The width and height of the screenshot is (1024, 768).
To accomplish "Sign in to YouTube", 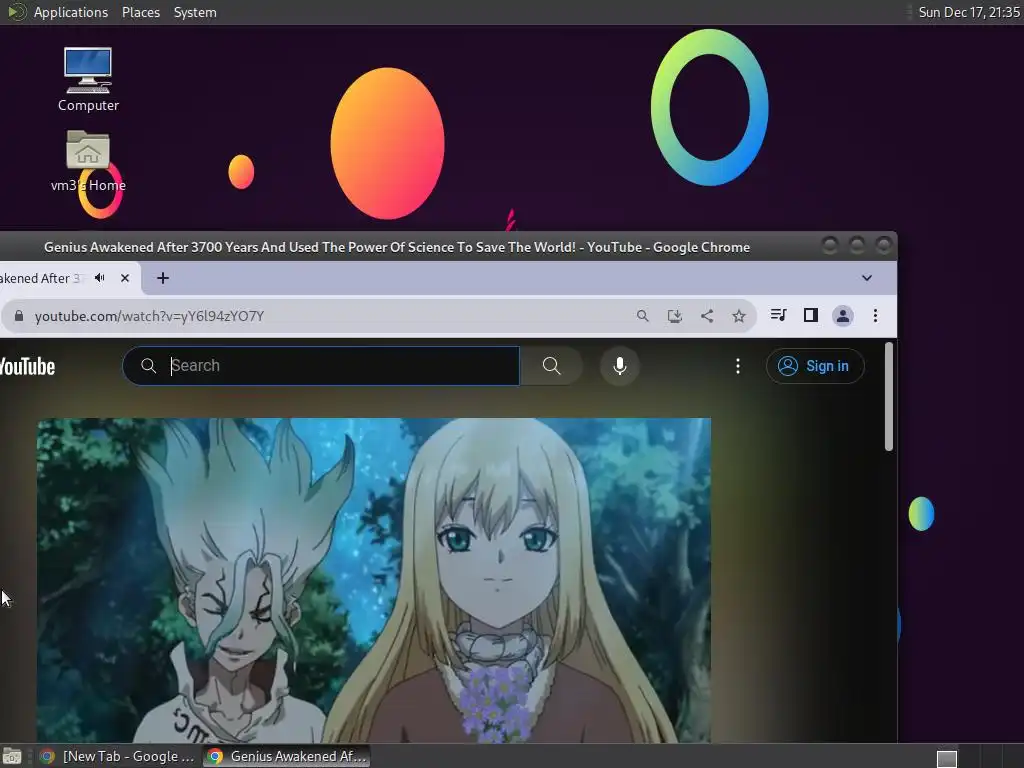I will point(815,366).
